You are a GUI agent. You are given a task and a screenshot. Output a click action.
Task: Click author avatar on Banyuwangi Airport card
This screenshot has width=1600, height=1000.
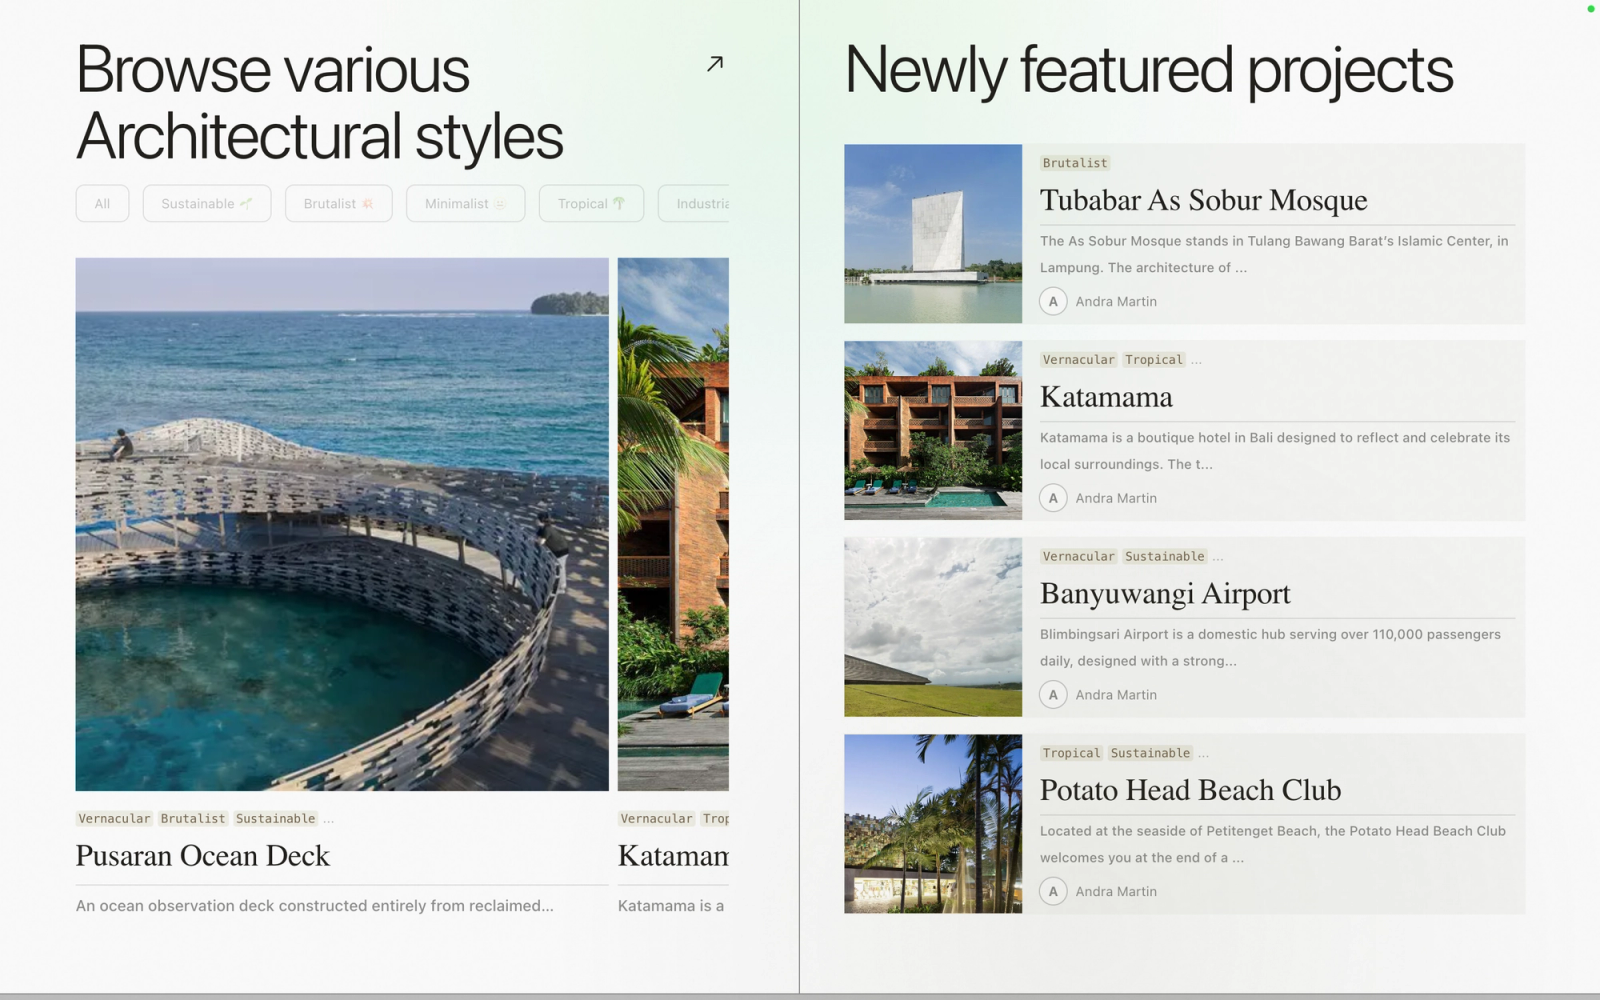coord(1053,695)
